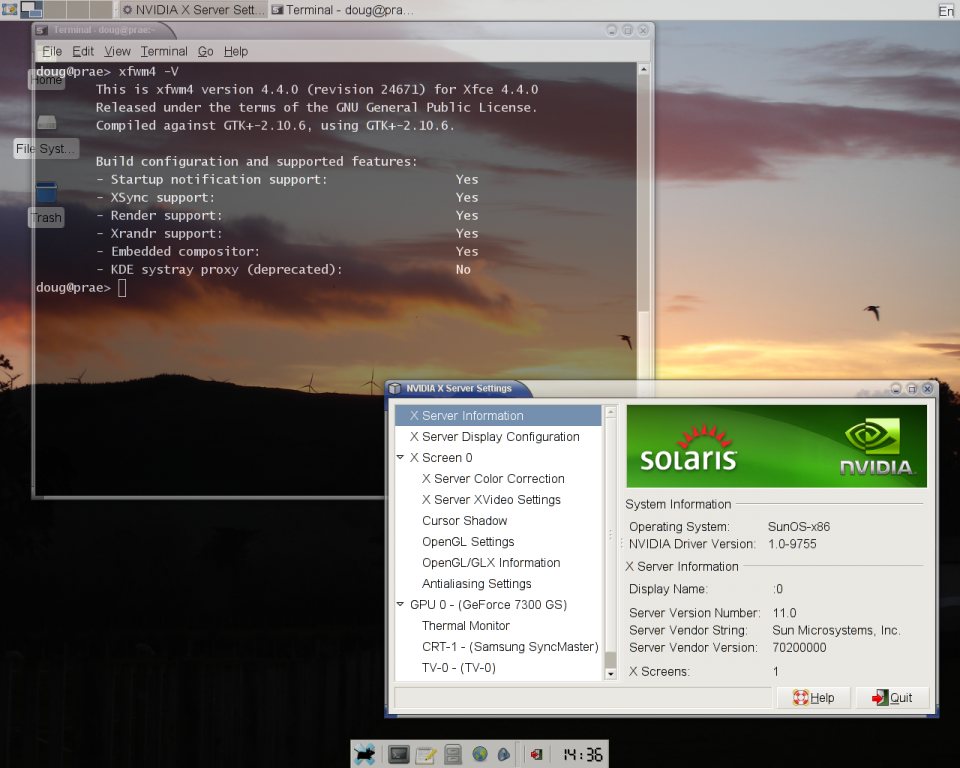Click the Terminal window title icon
Viewport: 960px width, 768px height.
(42, 30)
